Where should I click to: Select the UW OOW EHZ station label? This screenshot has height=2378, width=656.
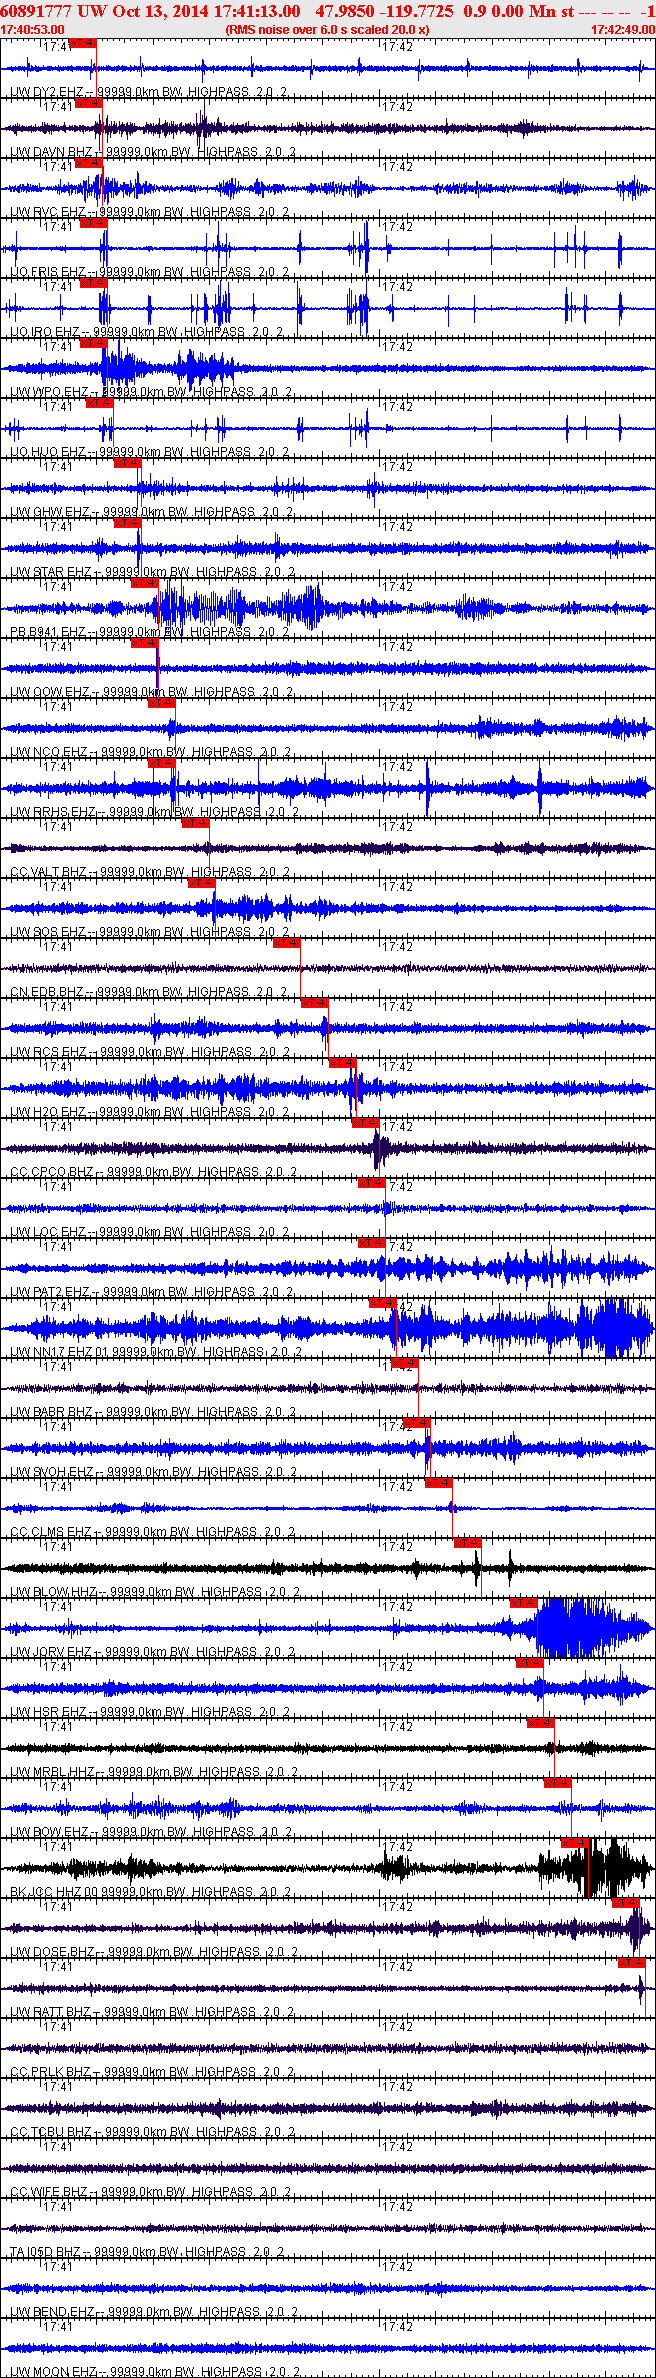click(49, 692)
